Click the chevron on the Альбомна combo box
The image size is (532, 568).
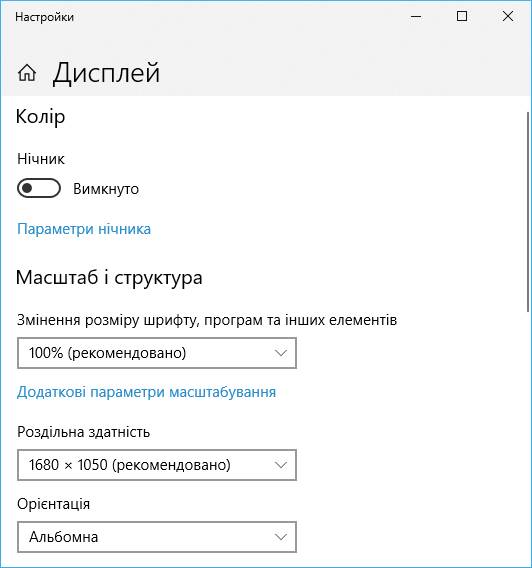point(281,536)
